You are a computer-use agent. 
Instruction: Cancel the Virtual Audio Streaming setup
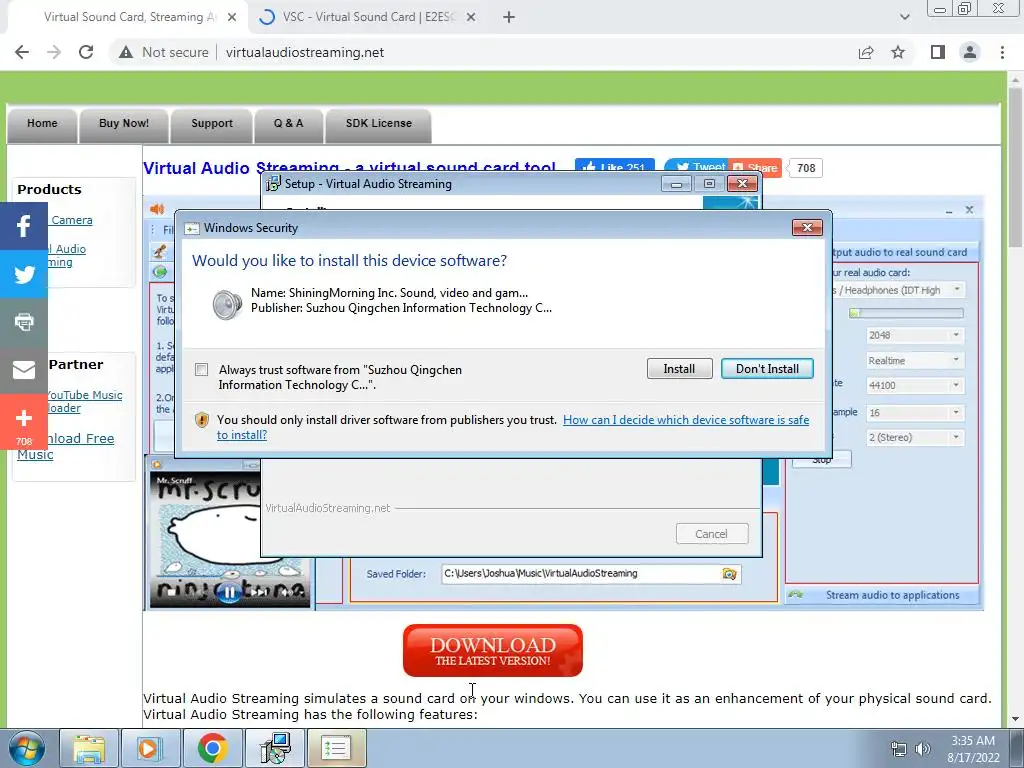(711, 534)
